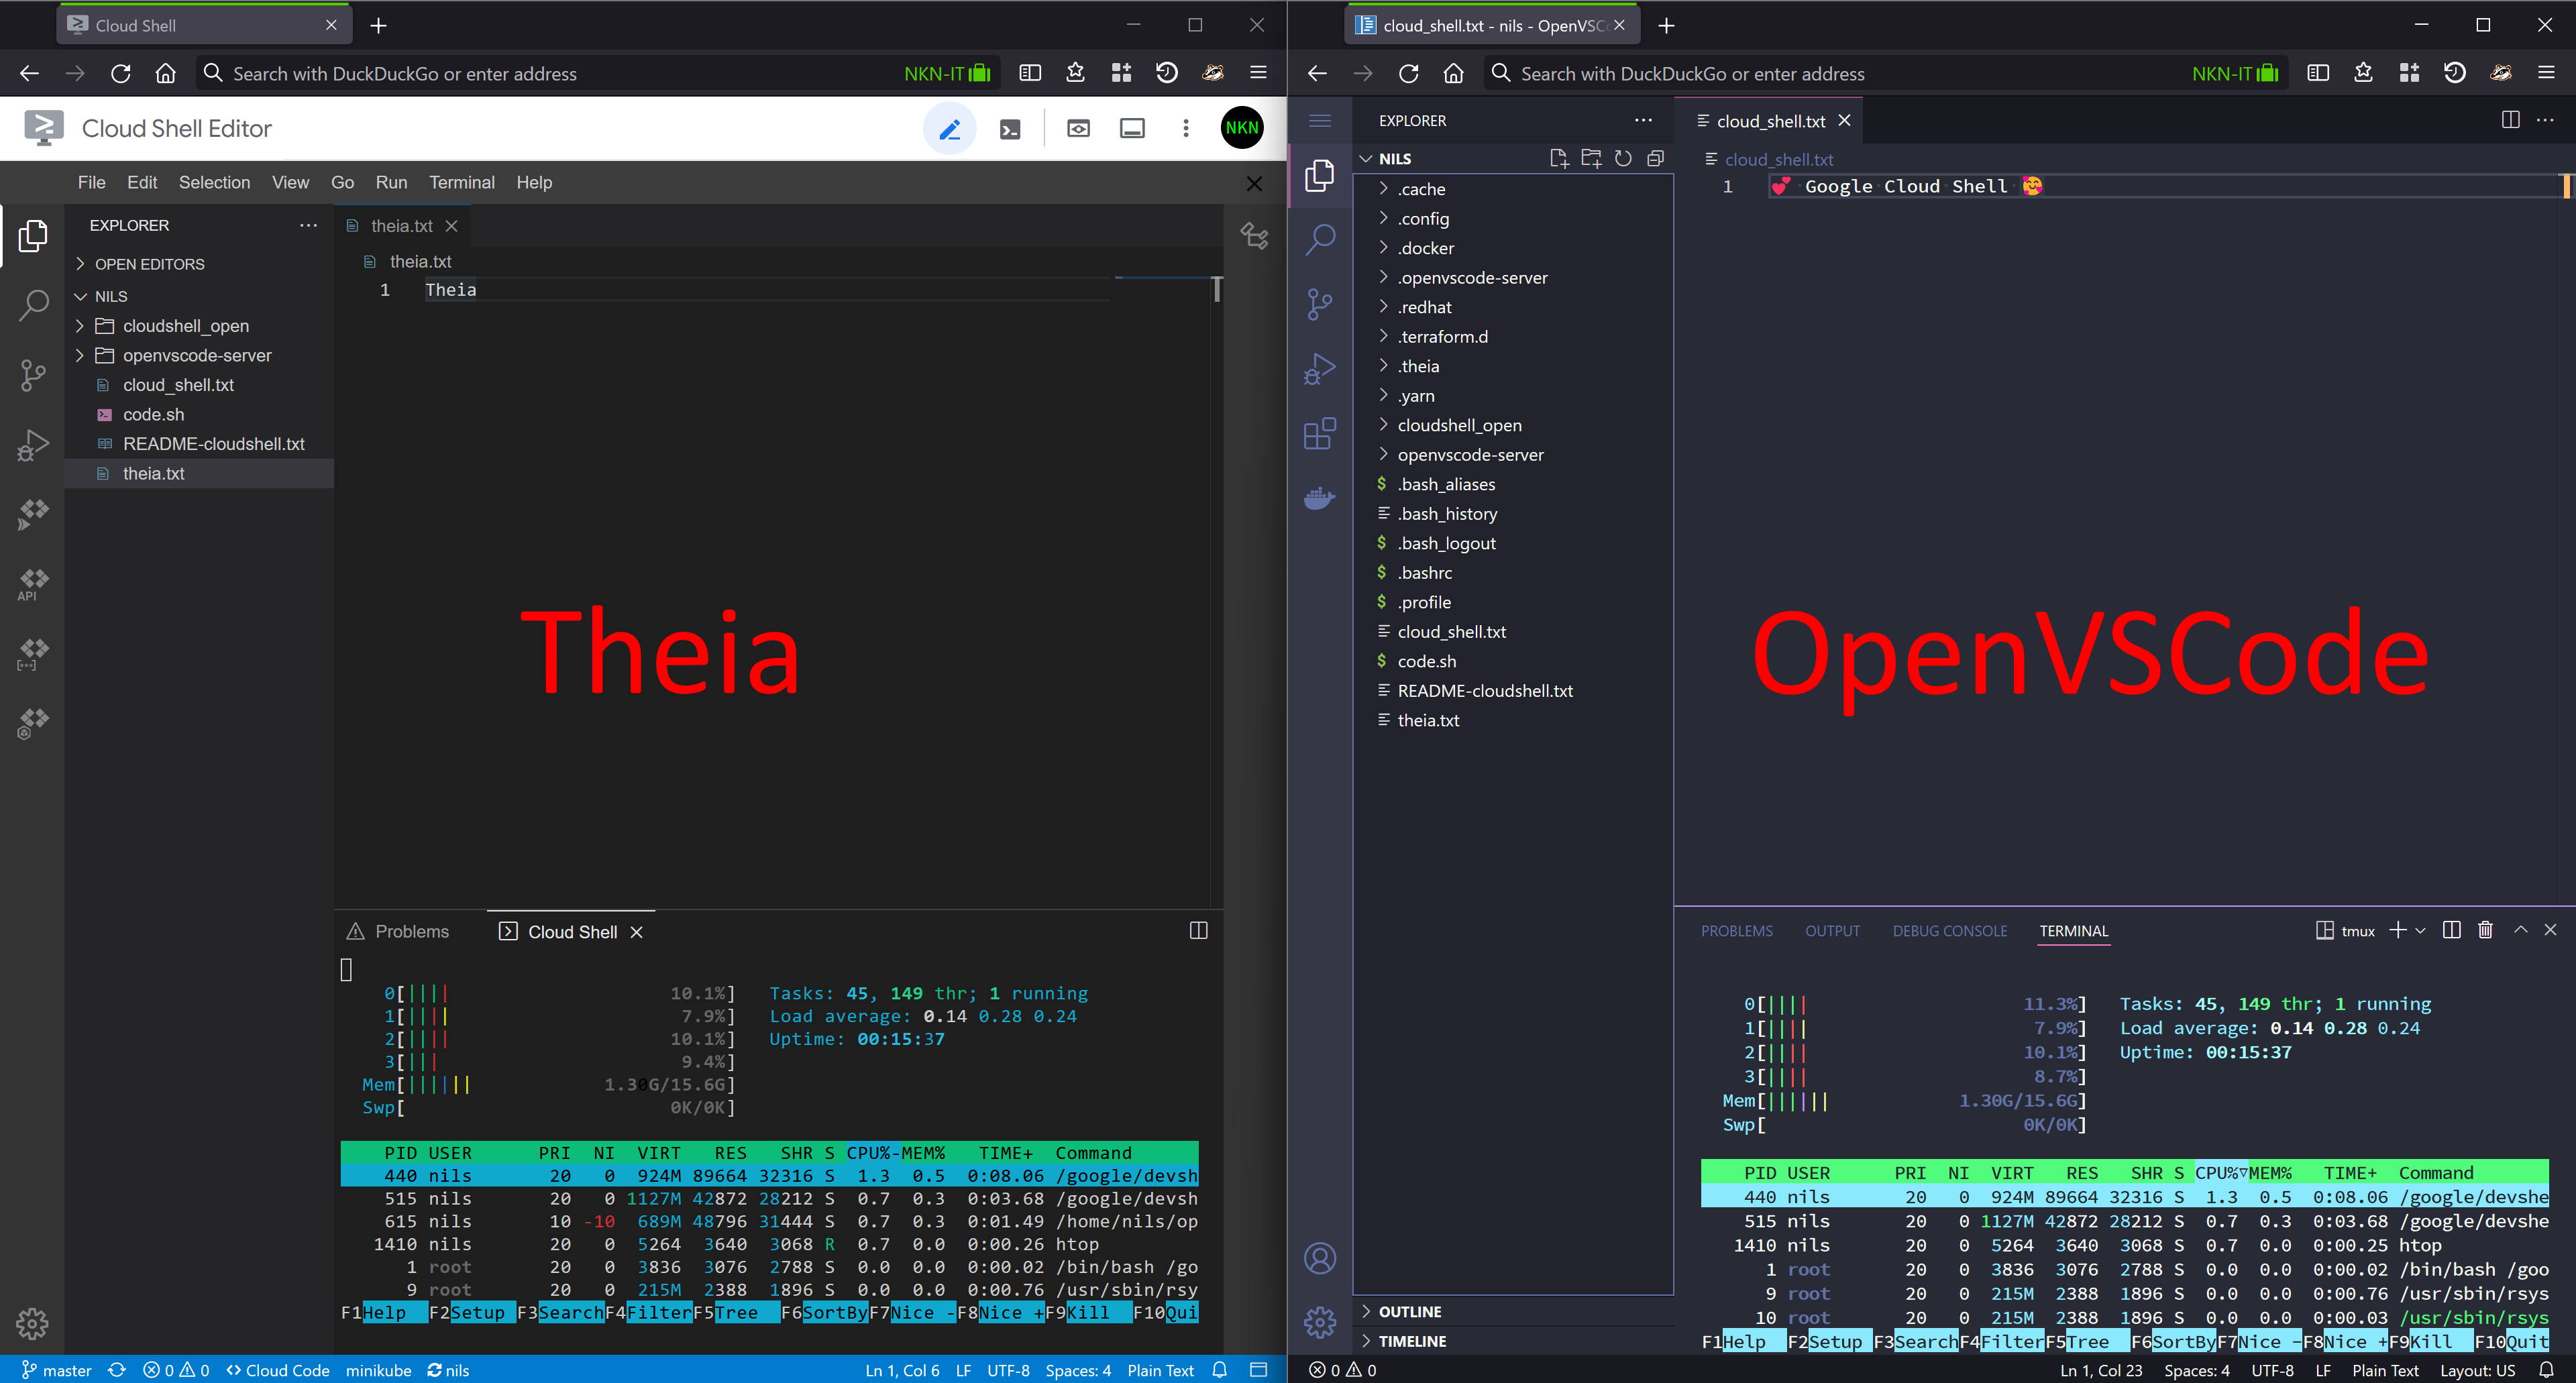Maximize terminal panel with the up chevron
The width and height of the screenshot is (2576, 1383).
[x=2521, y=930]
